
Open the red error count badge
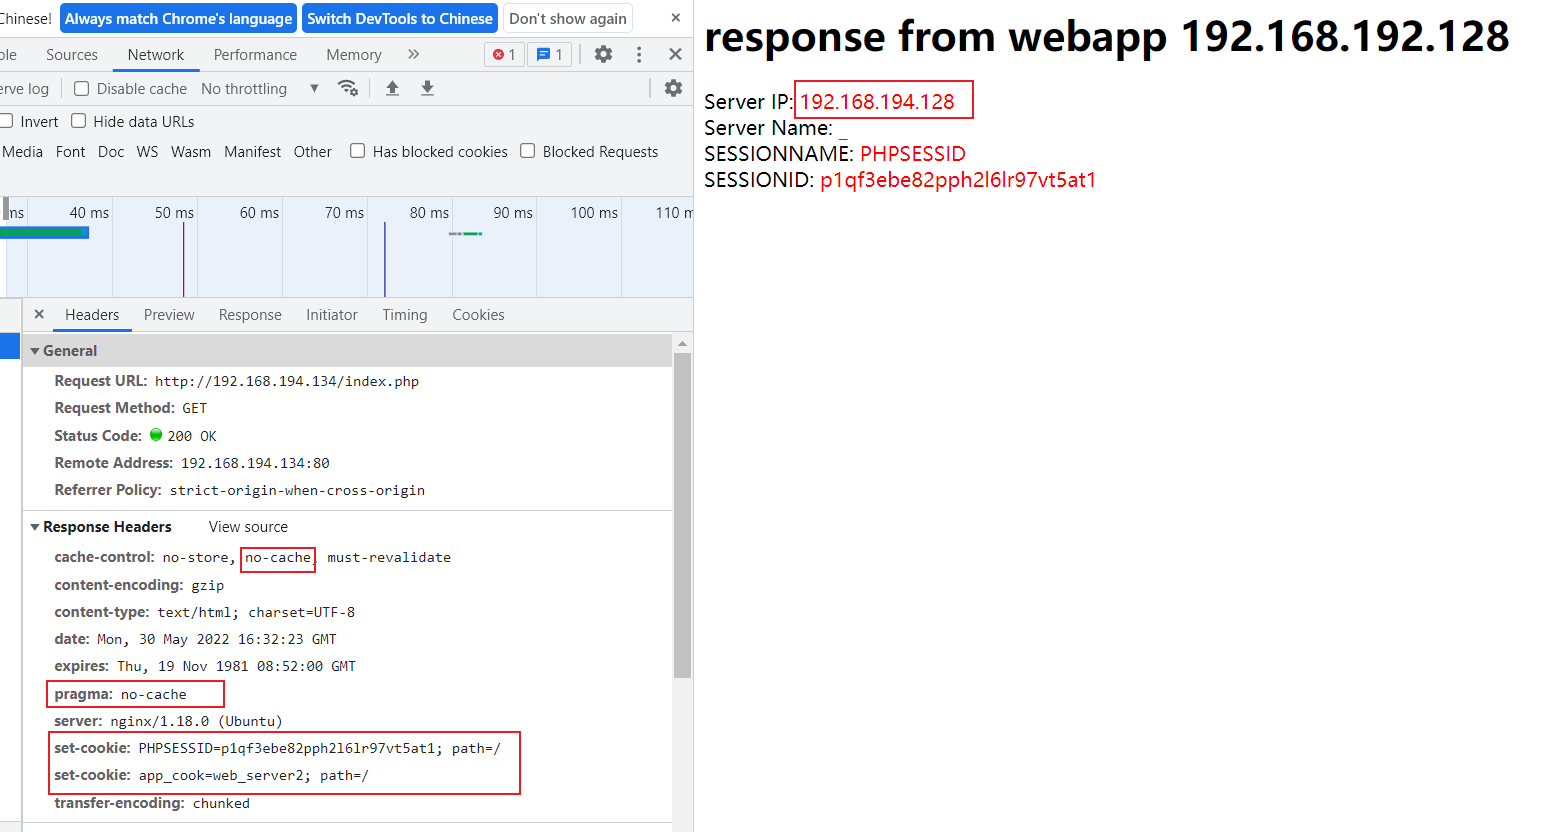pyautogui.click(x=504, y=54)
